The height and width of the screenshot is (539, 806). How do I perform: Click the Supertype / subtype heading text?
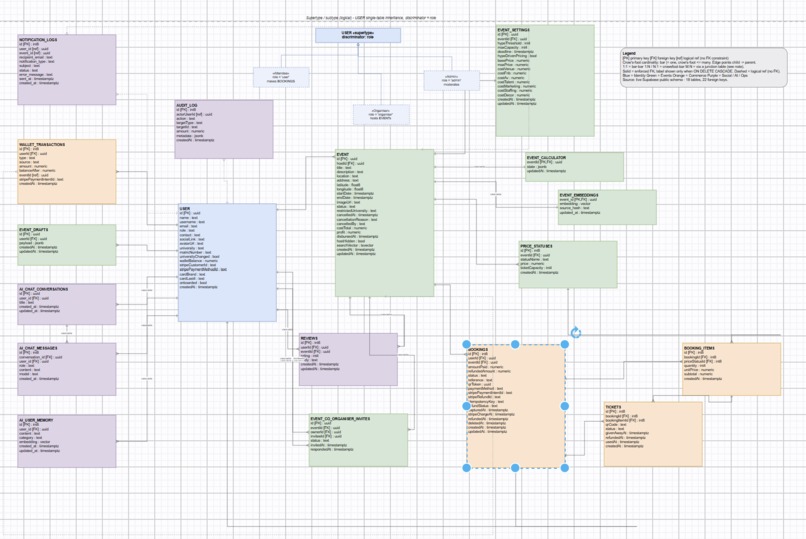[371, 17]
